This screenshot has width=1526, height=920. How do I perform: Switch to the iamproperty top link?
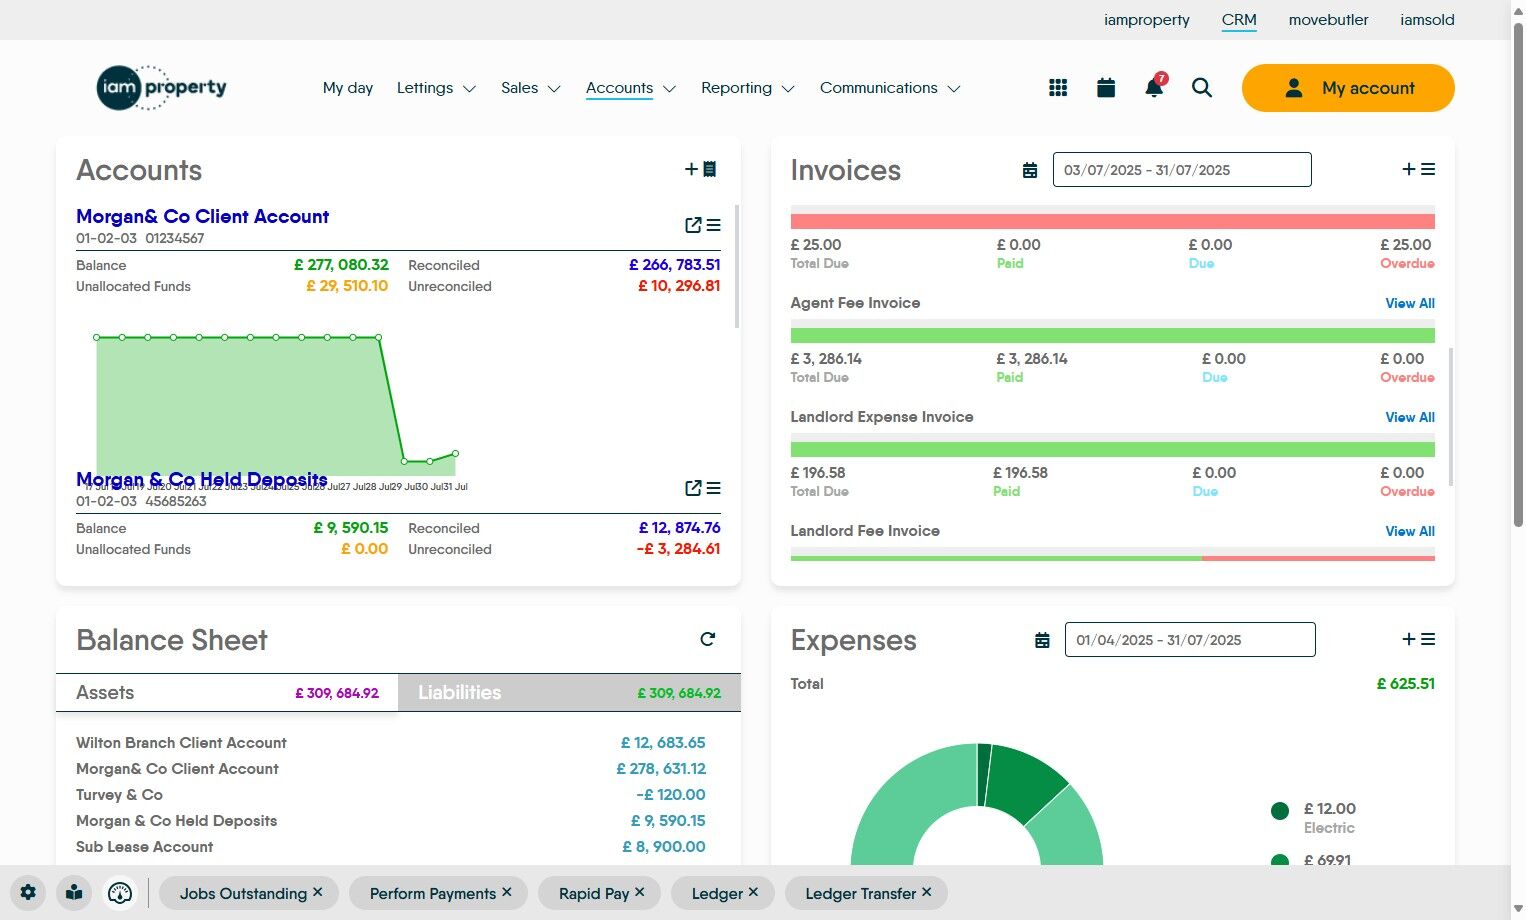[x=1147, y=20]
